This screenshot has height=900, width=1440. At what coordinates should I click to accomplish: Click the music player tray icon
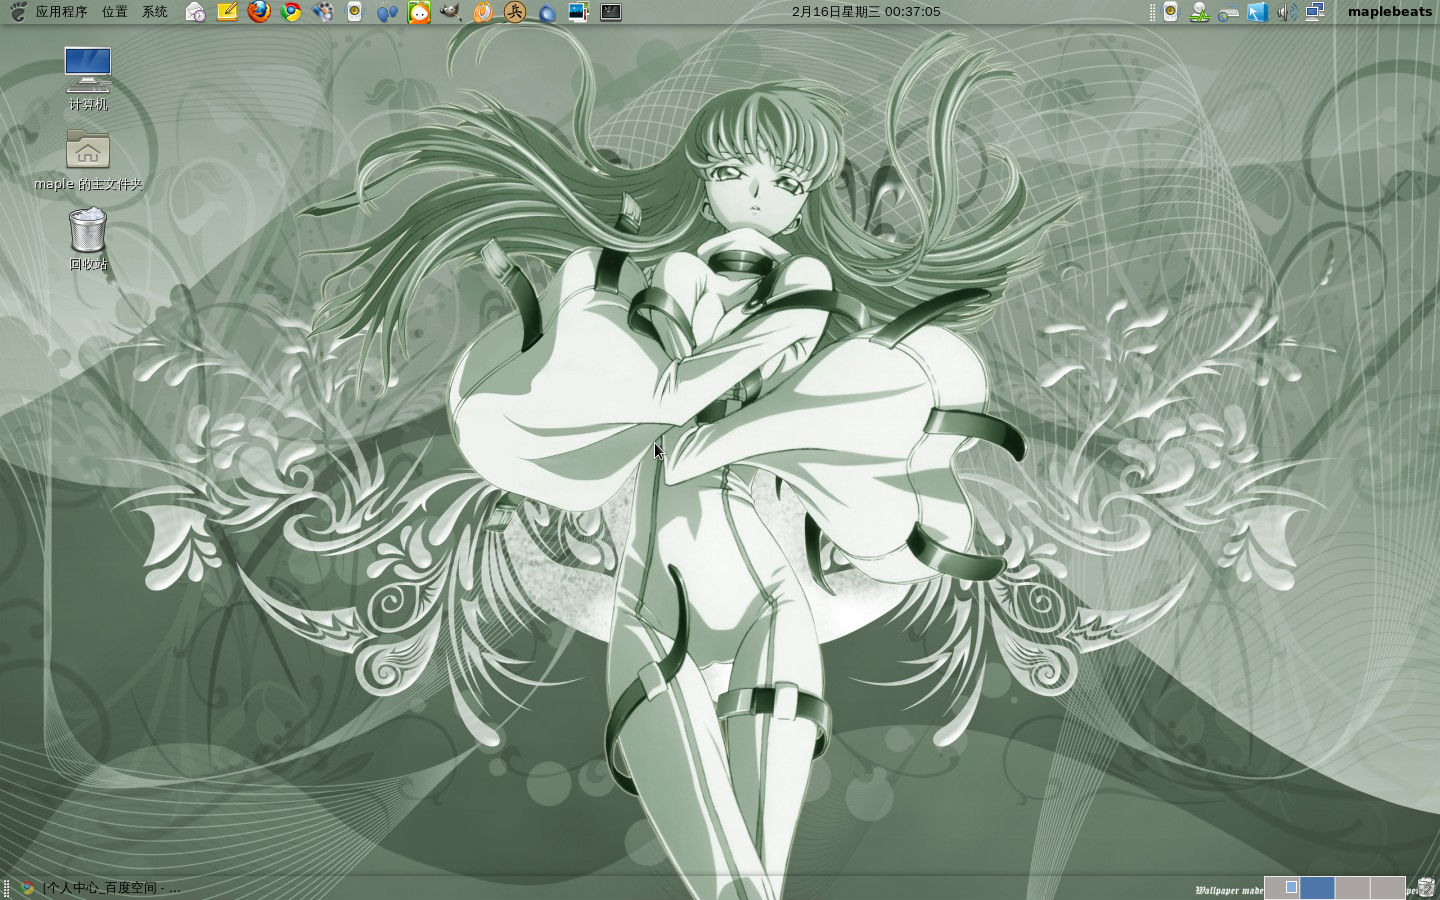pyautogui.click(x=1170, y=12)
